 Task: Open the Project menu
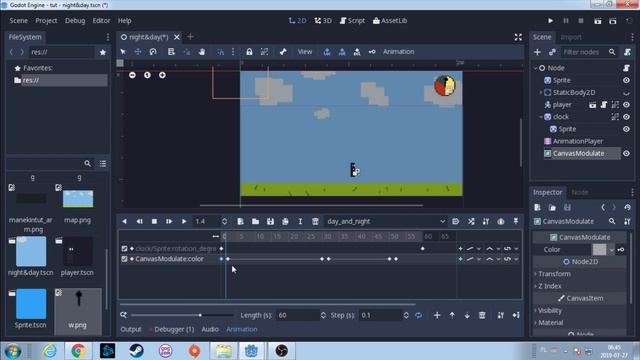(x=46, y=20)
